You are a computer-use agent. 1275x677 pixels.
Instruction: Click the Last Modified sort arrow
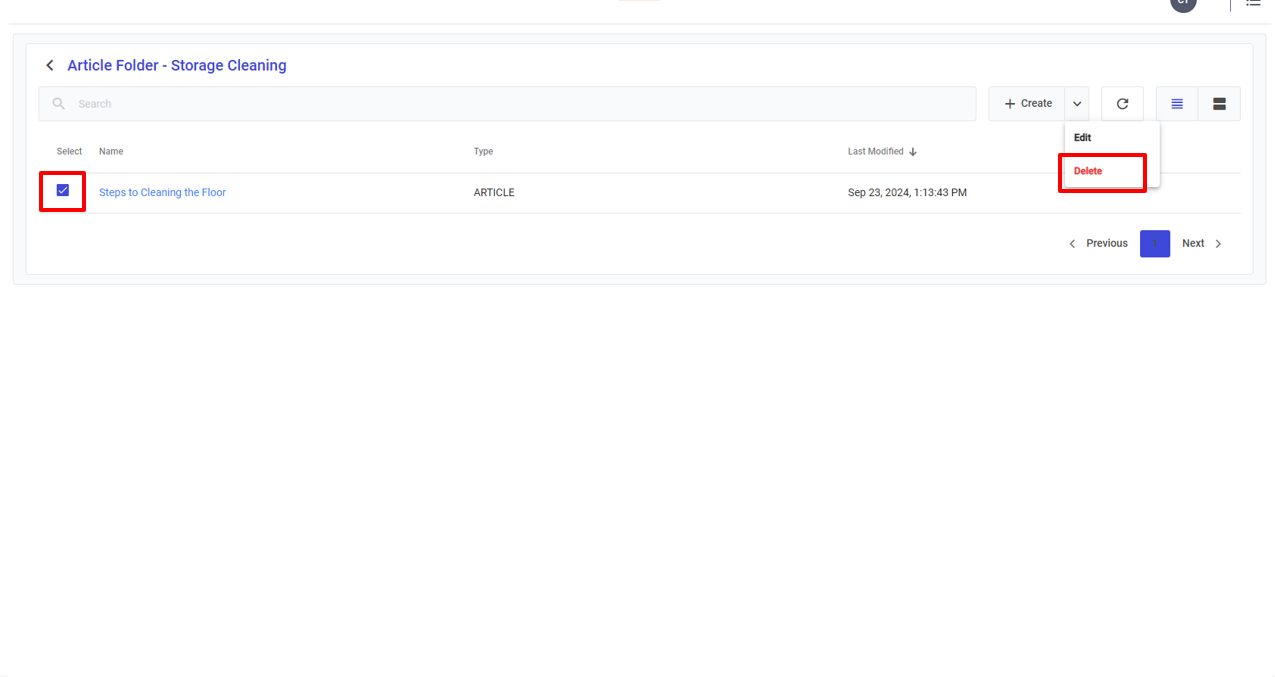(913, 152)
